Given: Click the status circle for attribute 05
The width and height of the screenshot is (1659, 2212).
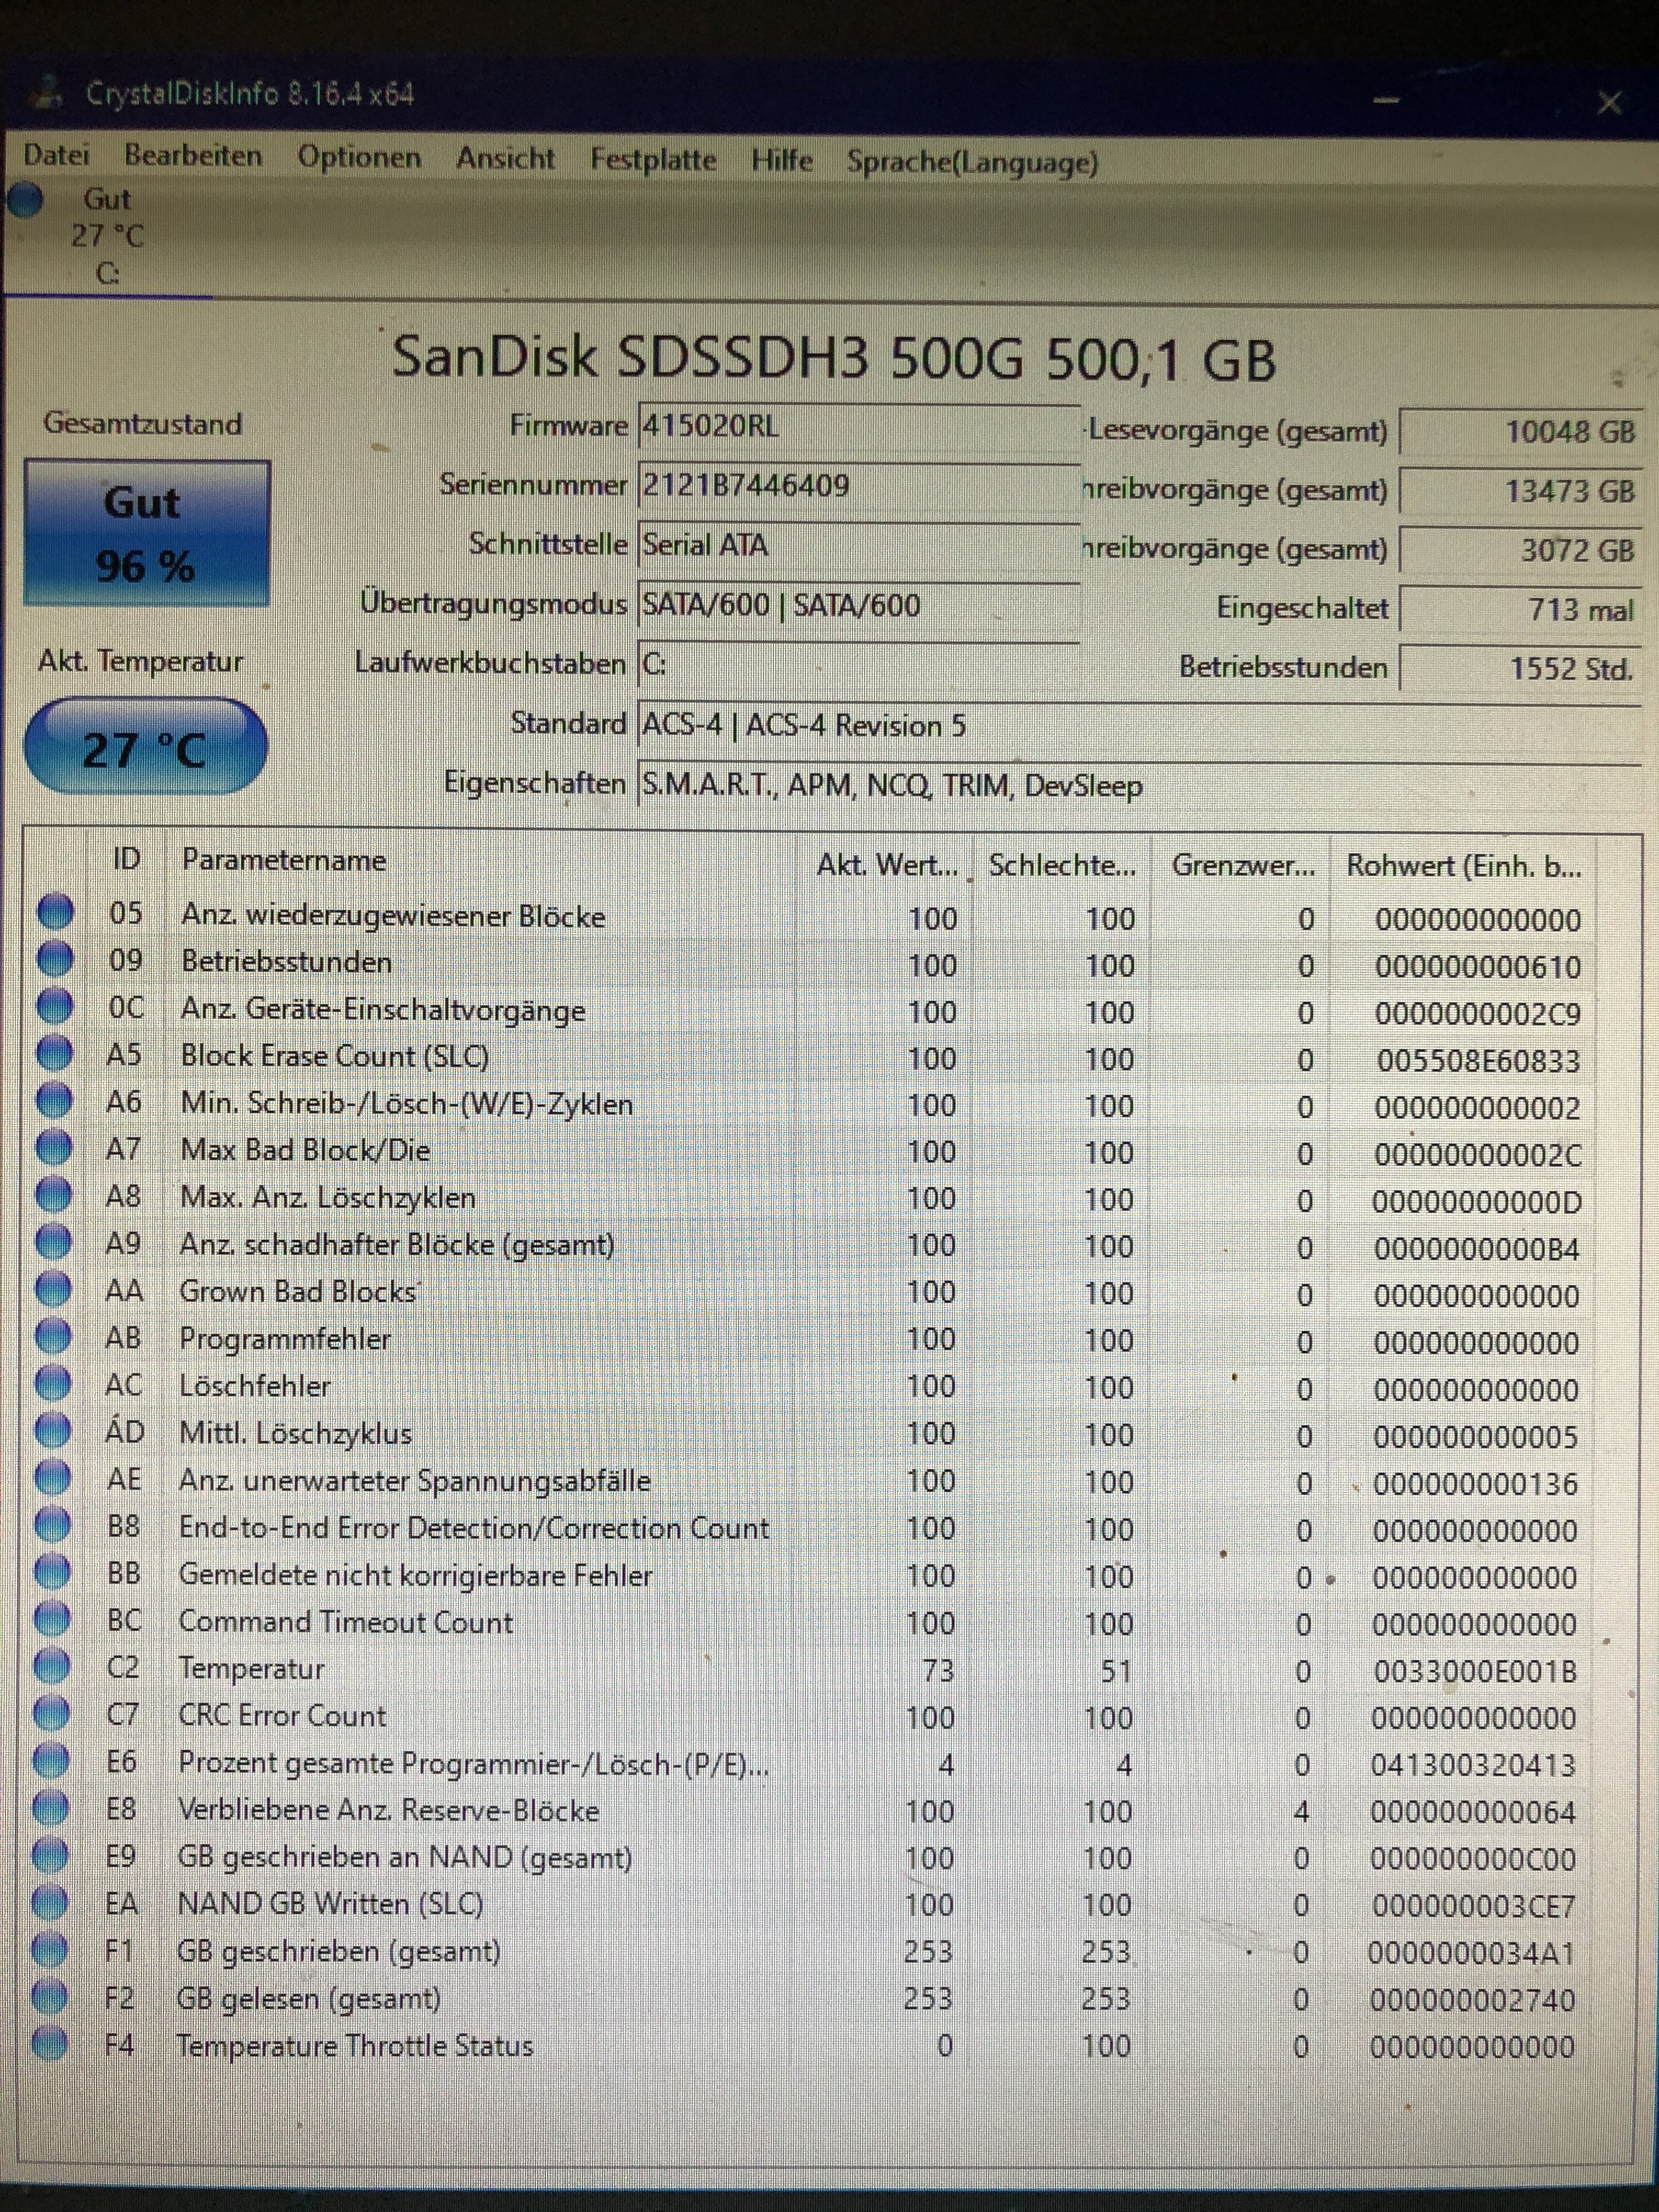Looking at the screenshot, I should pyautogui.click(x=55, y=912).
